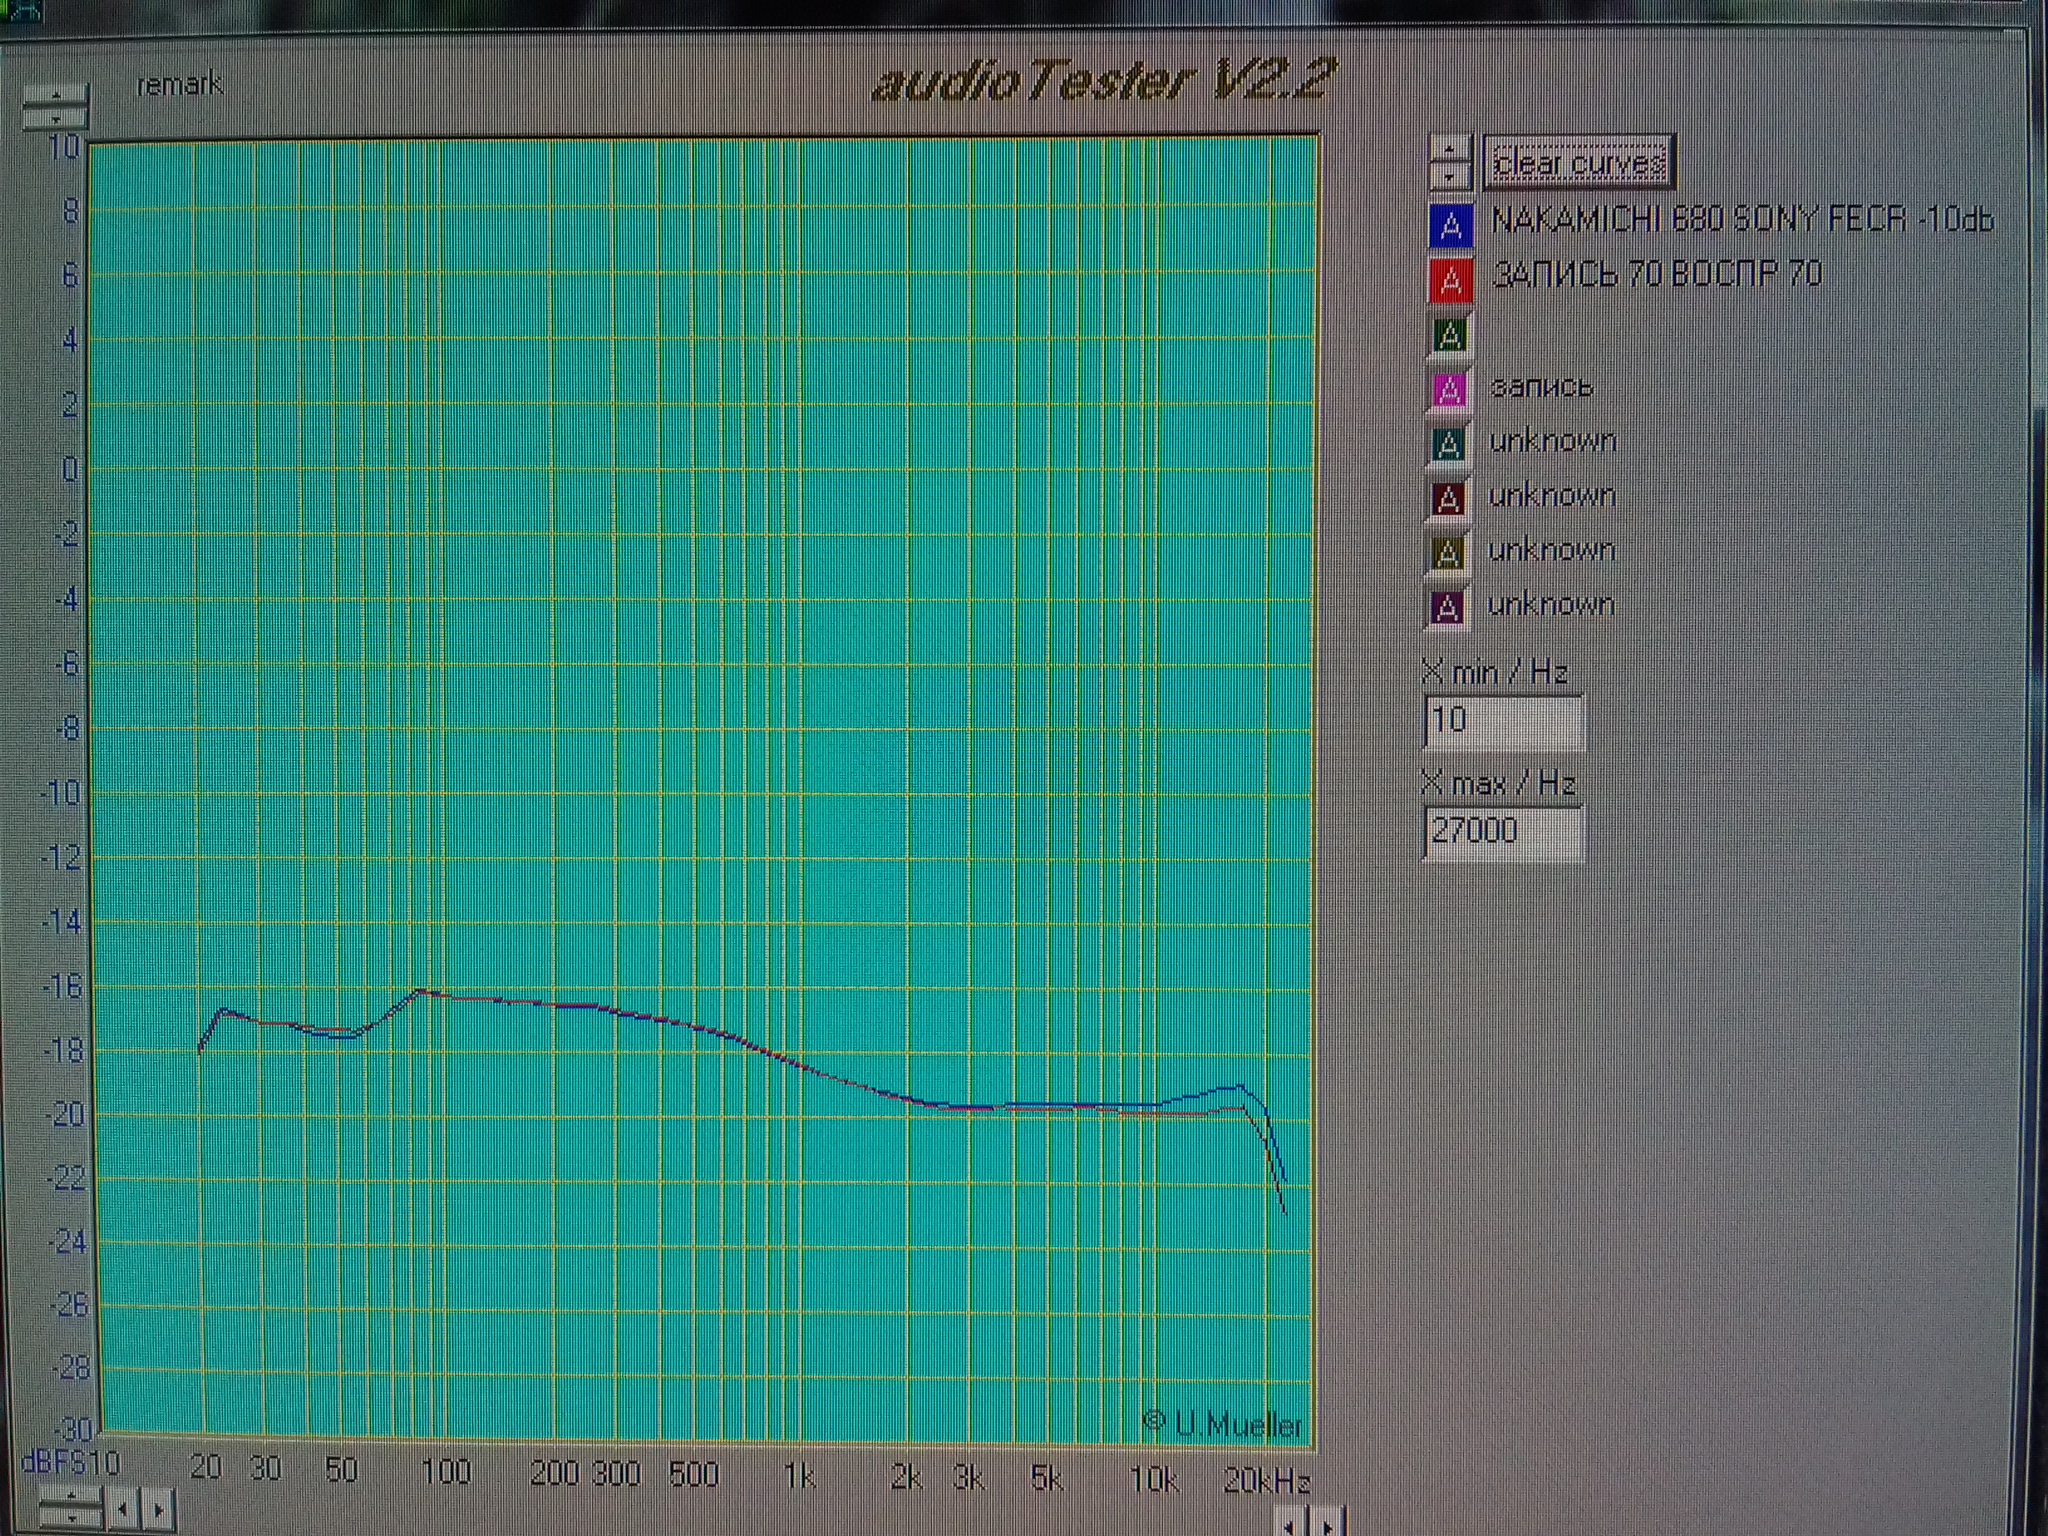Click the X min / Hz input field
The height and width of the screenshot is (1536, 2048).
point(1503,721)
